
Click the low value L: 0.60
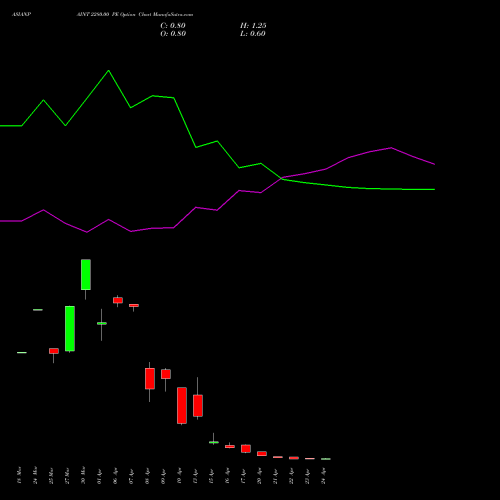click(x=253, y=34)
